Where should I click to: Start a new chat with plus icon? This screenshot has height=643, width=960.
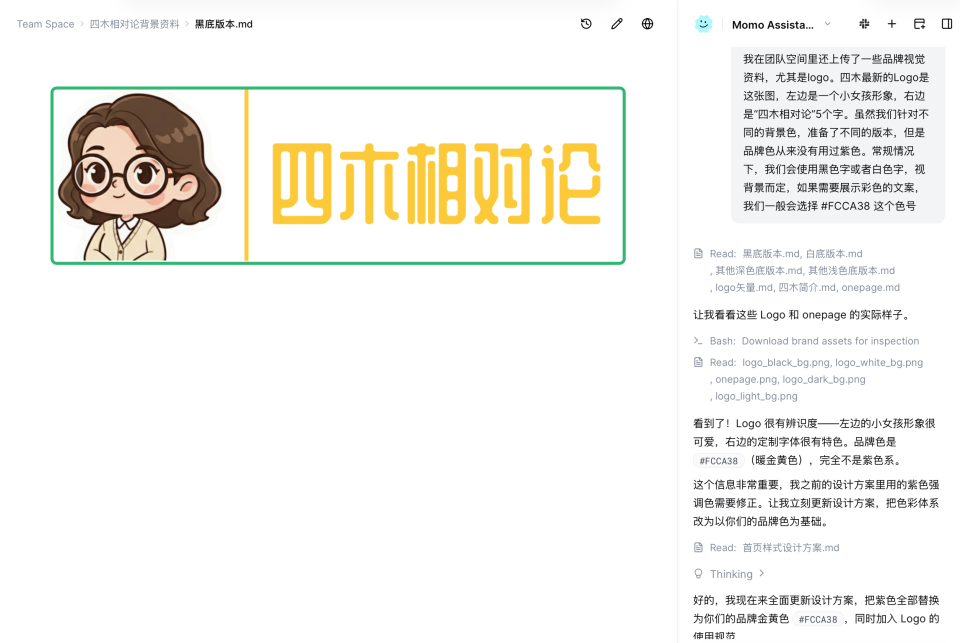[891, 24]
